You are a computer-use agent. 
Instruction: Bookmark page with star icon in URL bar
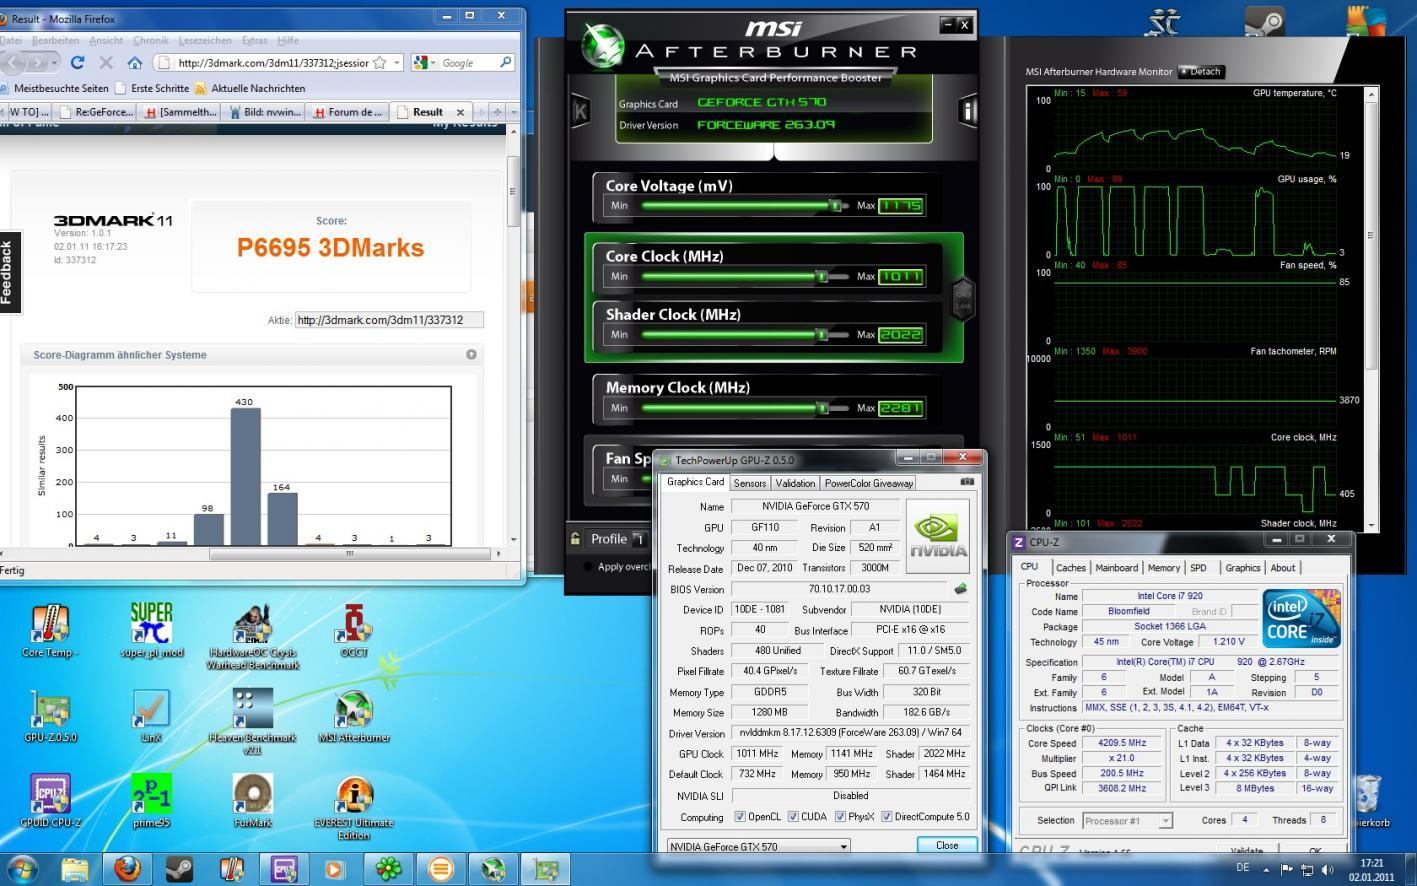coord(379,62)
